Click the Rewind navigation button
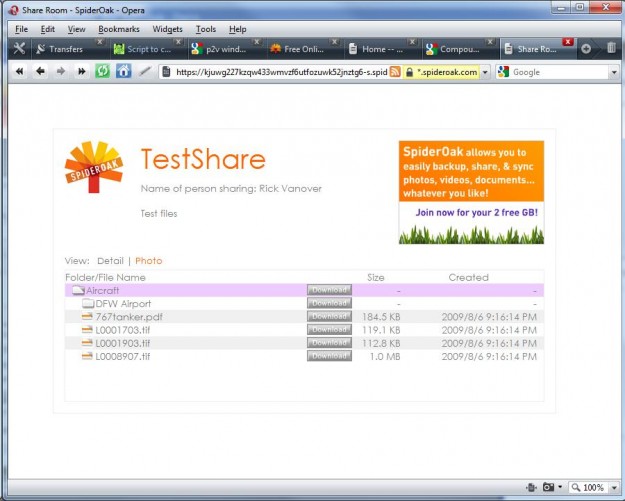The image size is (625, 501). (19, 71)
